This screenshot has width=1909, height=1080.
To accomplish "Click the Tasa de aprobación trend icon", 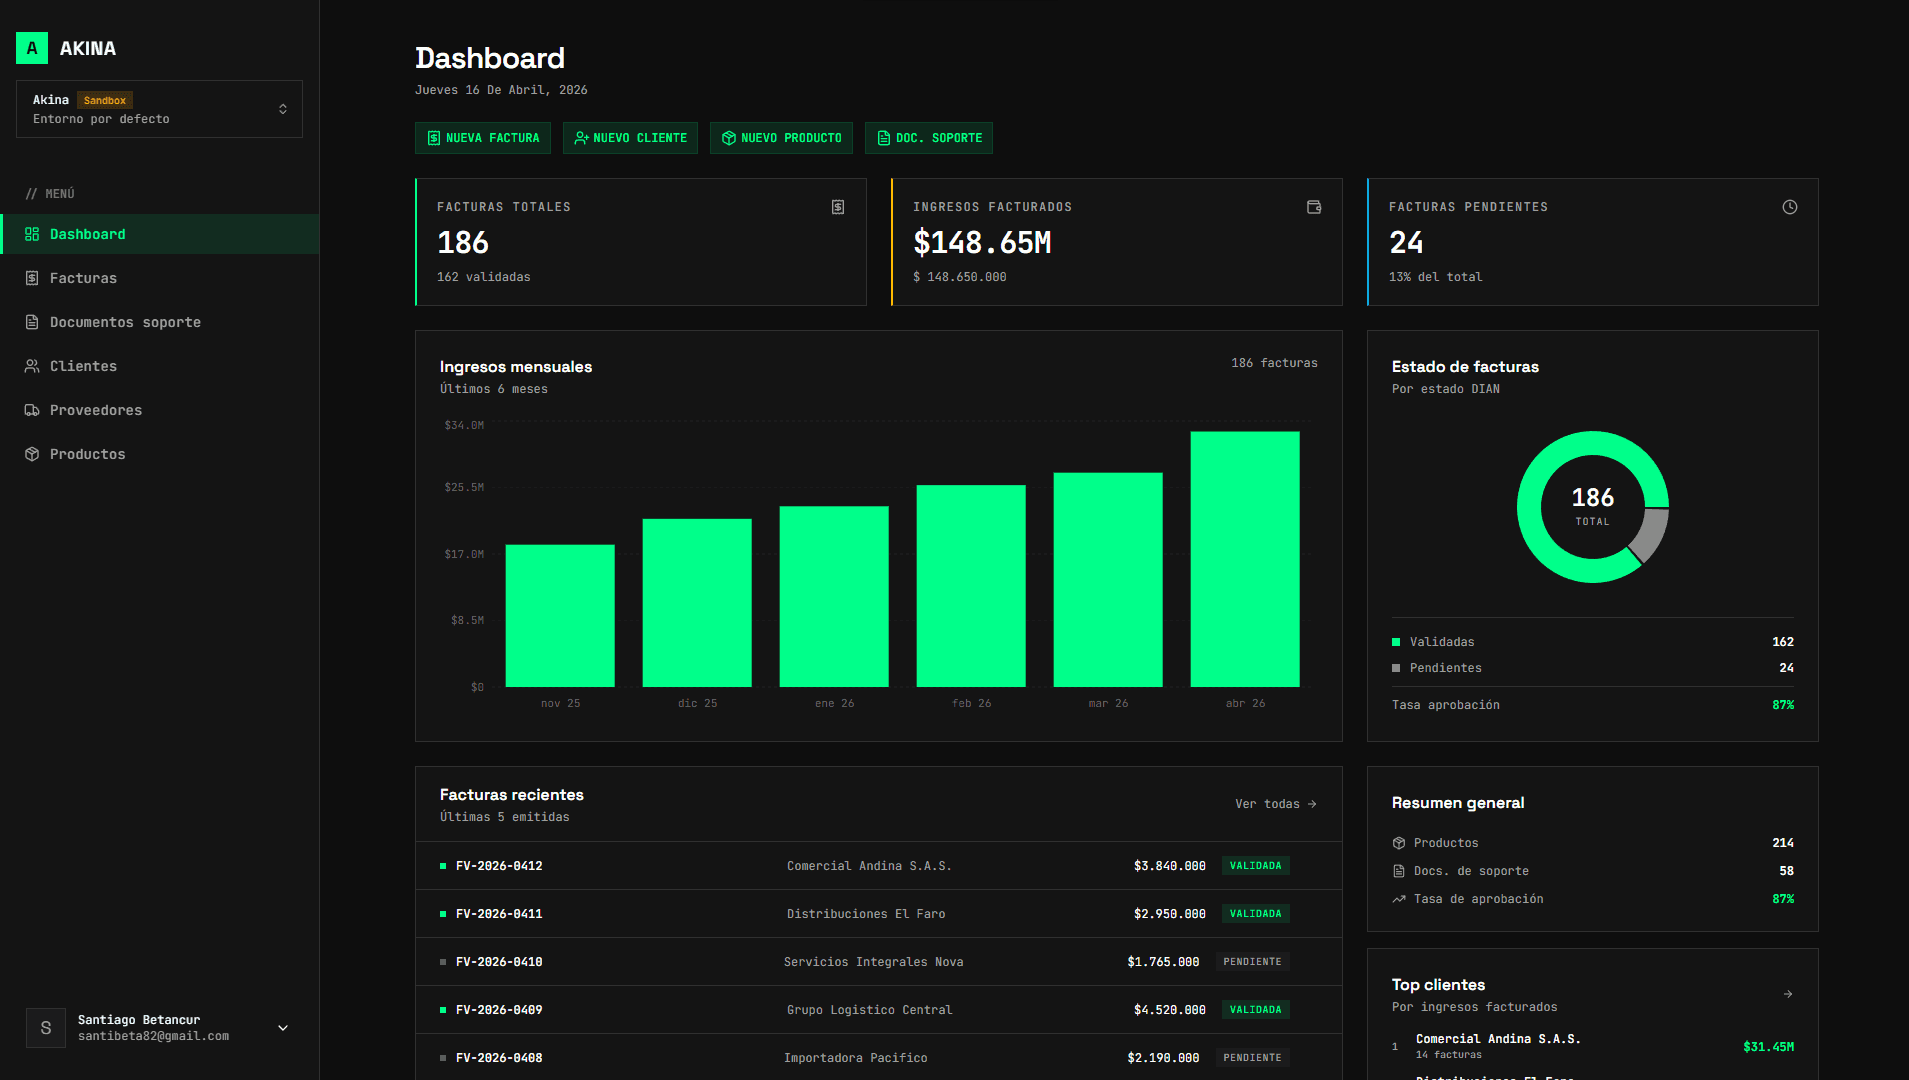I will [x=1399, y=899].
